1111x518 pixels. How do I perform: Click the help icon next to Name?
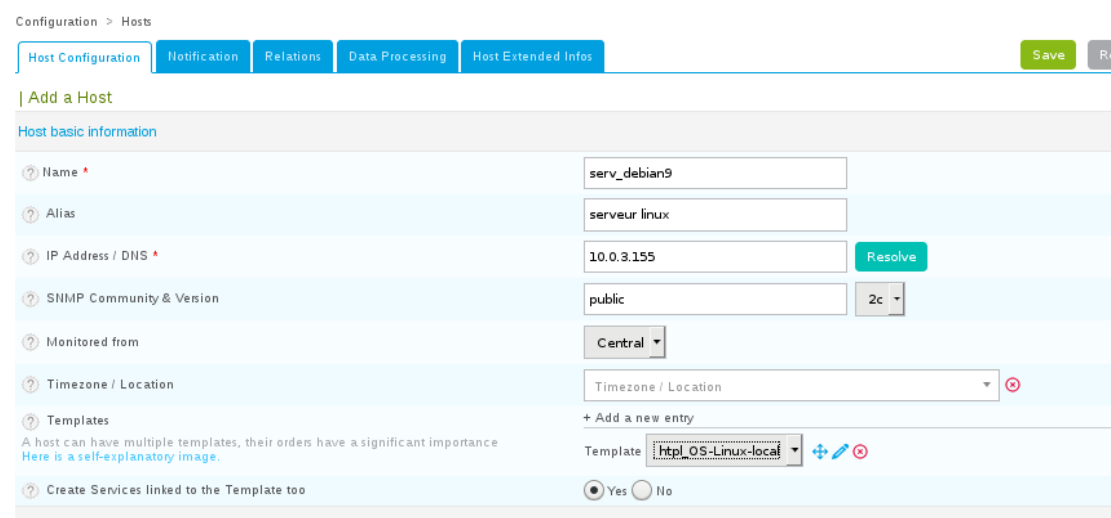pos(30,173)
